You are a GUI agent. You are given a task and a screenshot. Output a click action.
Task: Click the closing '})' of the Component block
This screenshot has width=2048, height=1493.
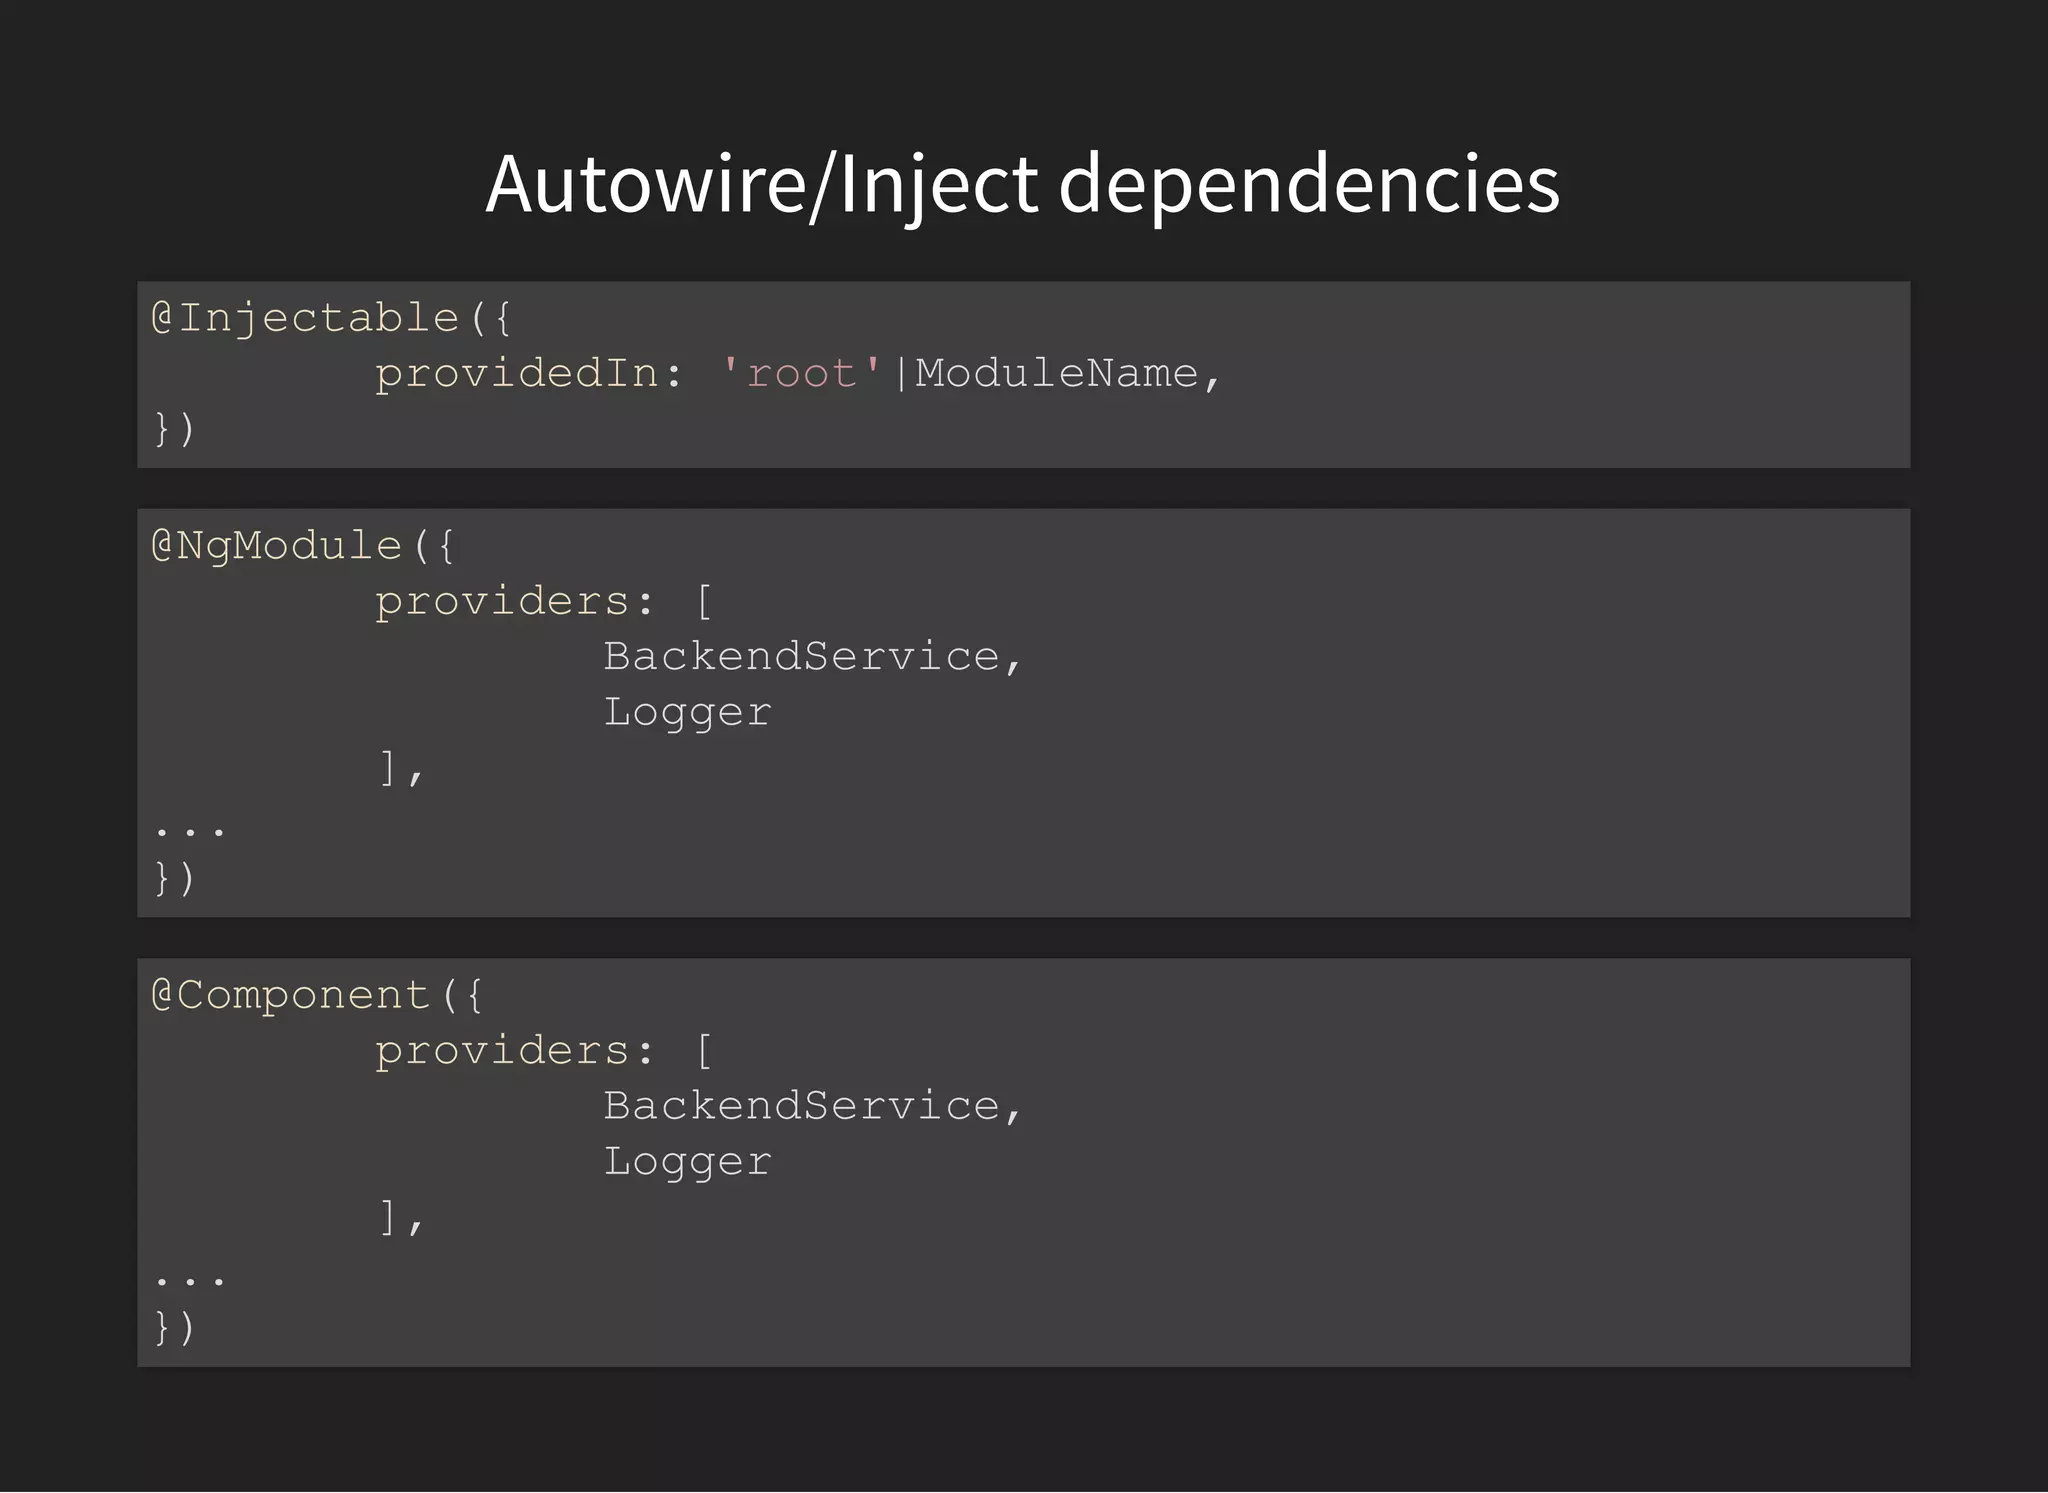(174, 1327)
